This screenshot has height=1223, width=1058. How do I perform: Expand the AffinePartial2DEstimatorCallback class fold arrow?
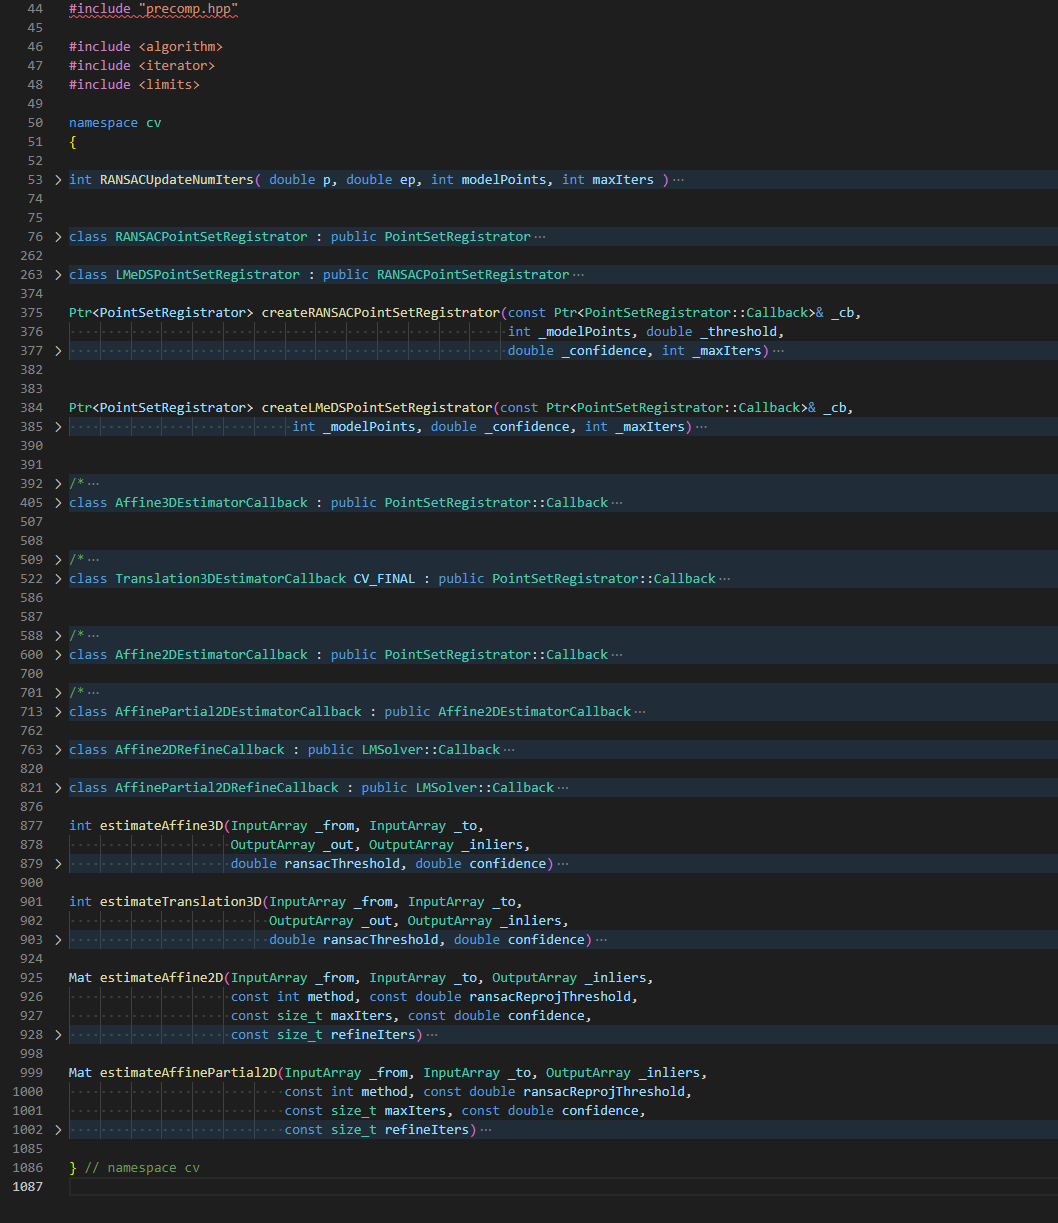[x=58, y=712]
